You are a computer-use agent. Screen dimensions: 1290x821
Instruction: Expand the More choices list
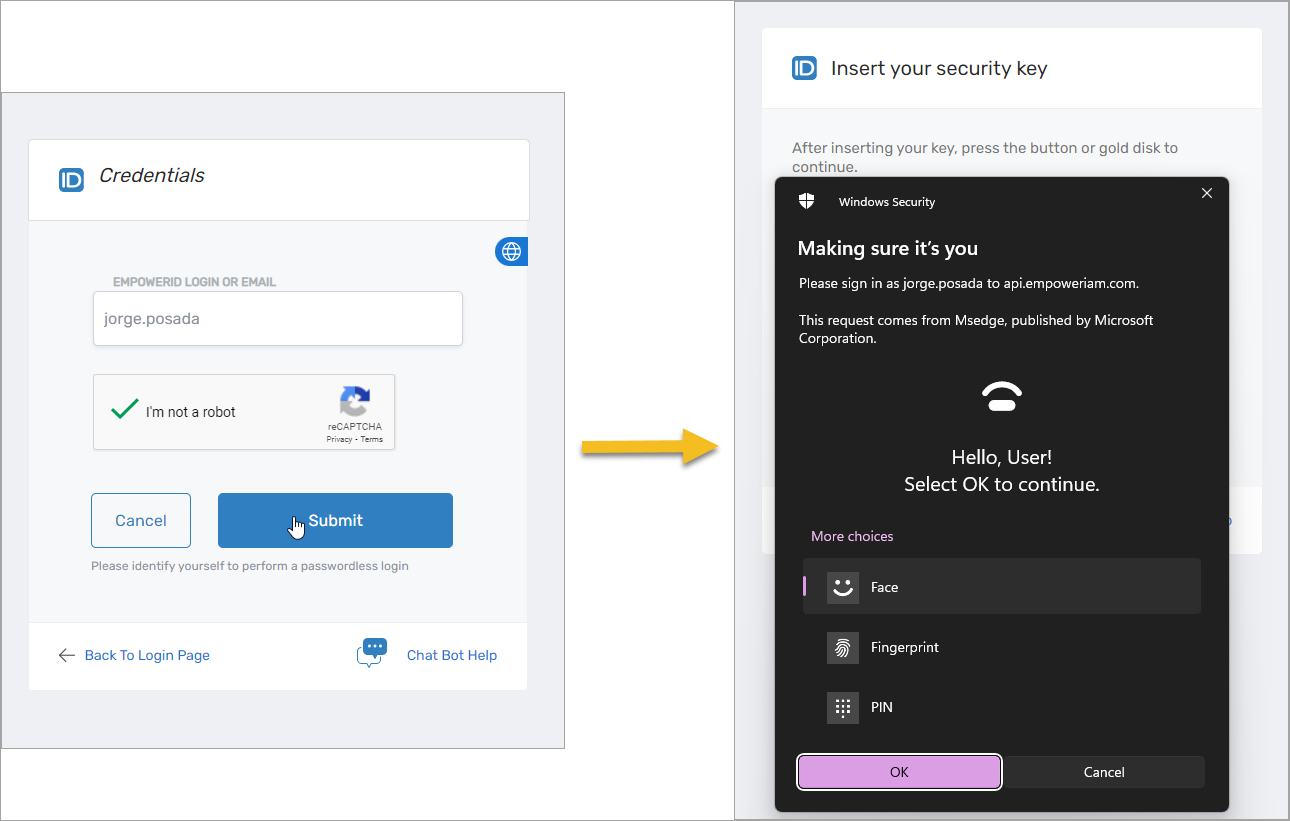click(852, 536)
